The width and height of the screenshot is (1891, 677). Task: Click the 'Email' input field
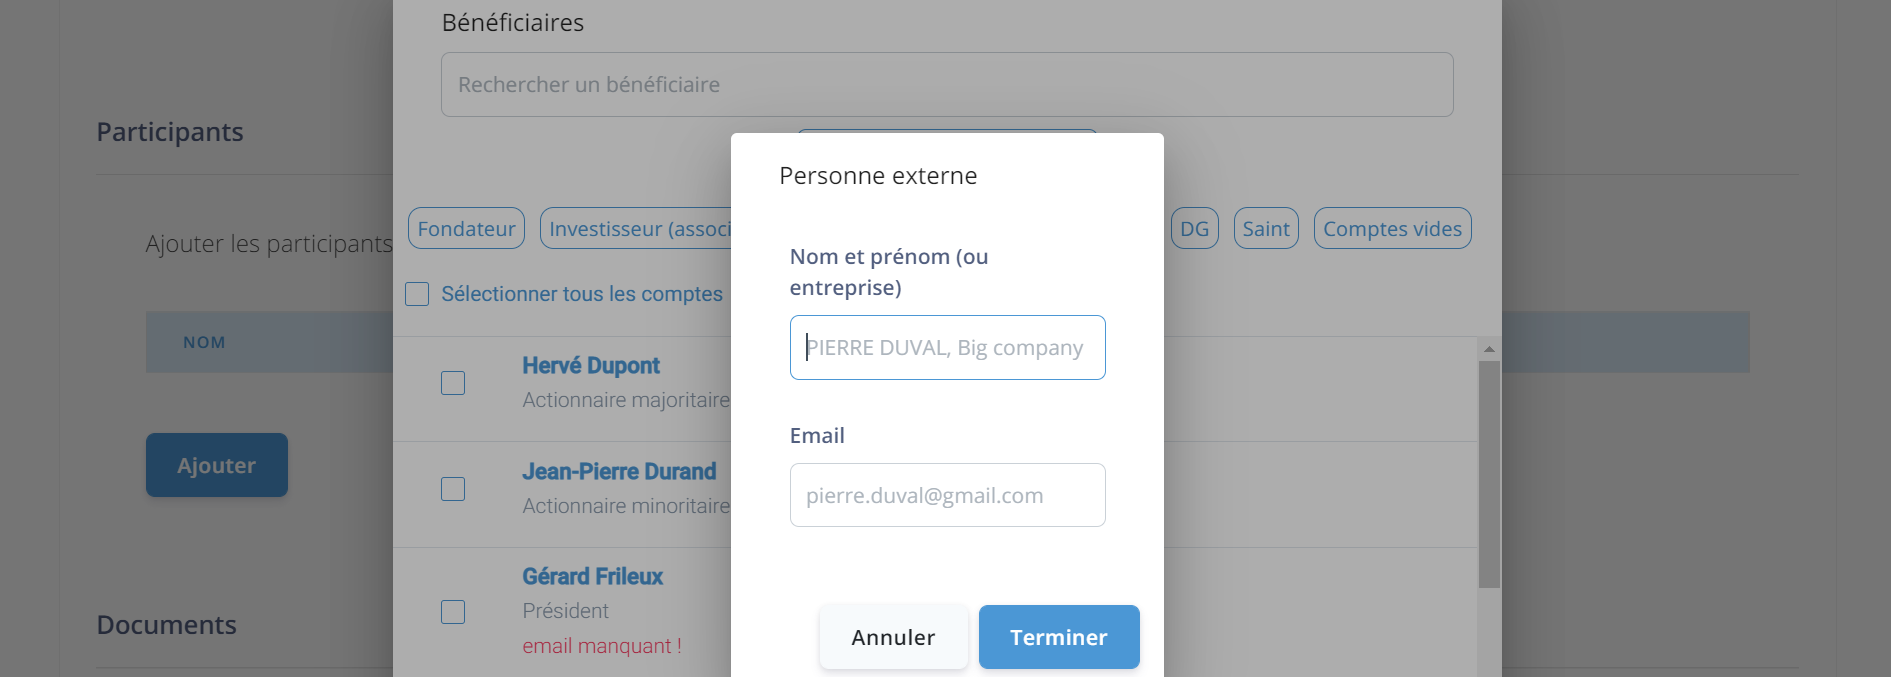pyautogui.click(x=946, y=495)
